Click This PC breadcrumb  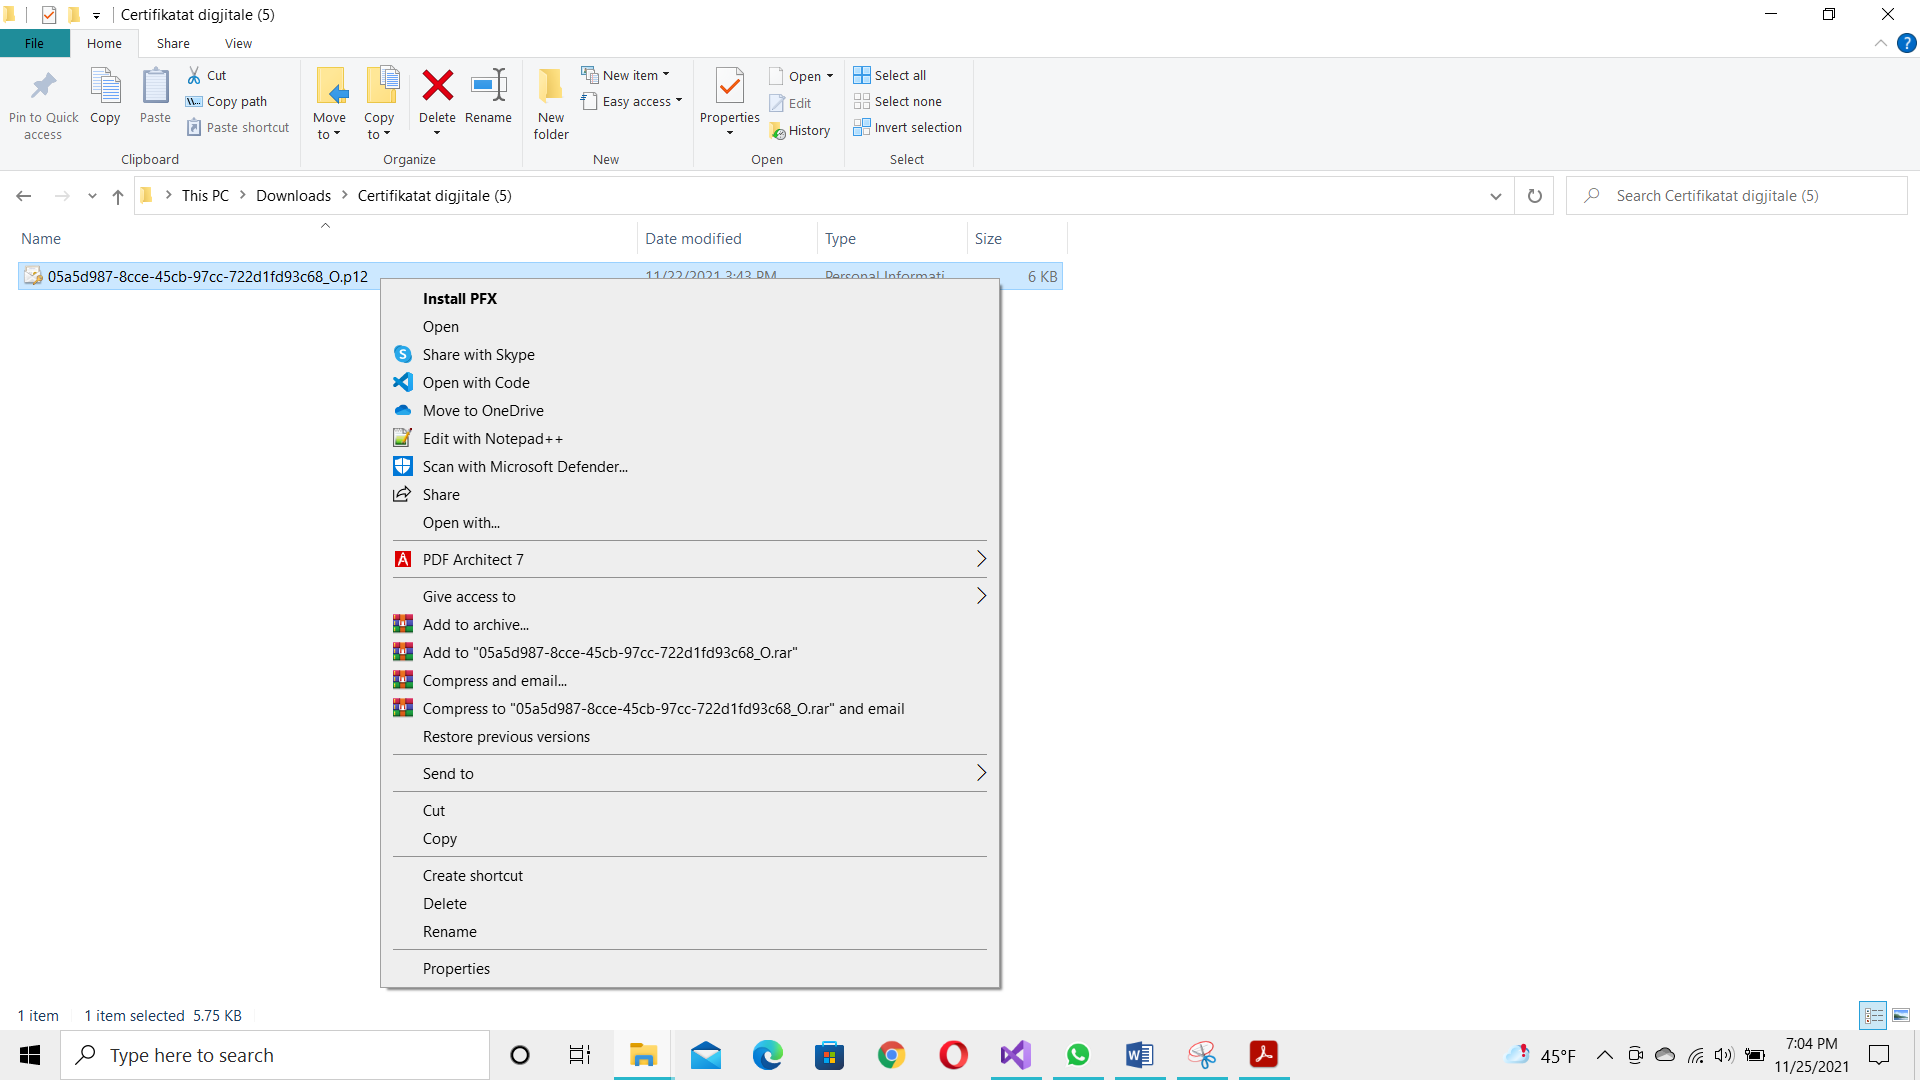205,196
